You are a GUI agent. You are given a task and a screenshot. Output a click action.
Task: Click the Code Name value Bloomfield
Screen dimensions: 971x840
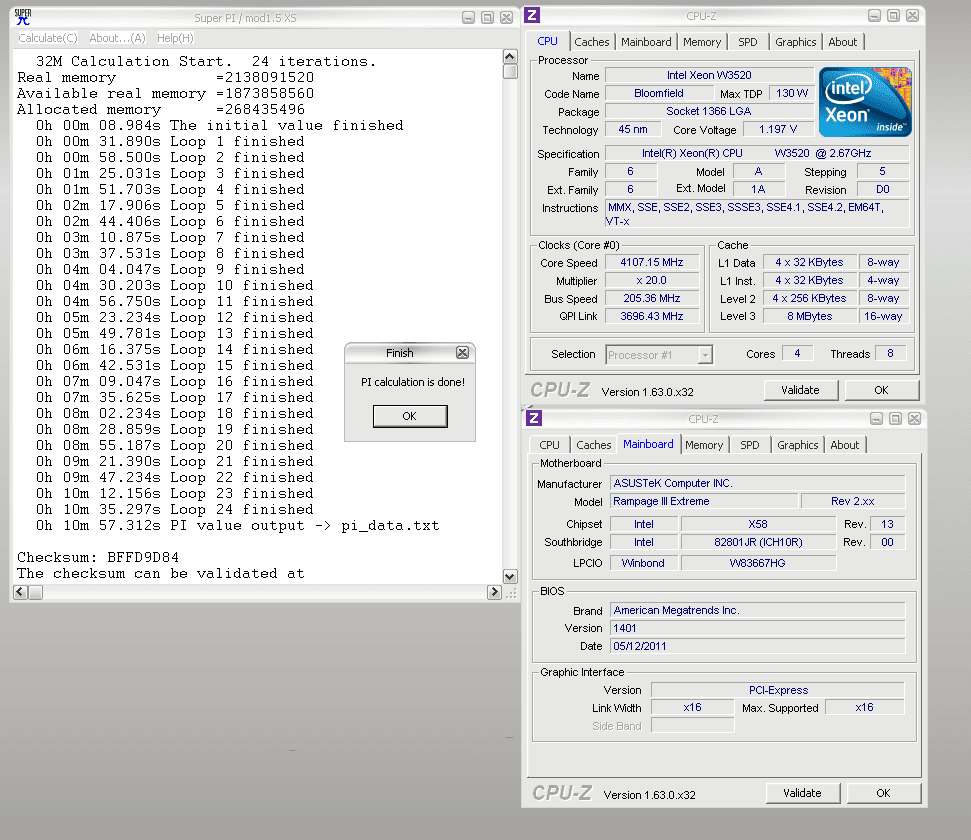click(x=659, y=94)
